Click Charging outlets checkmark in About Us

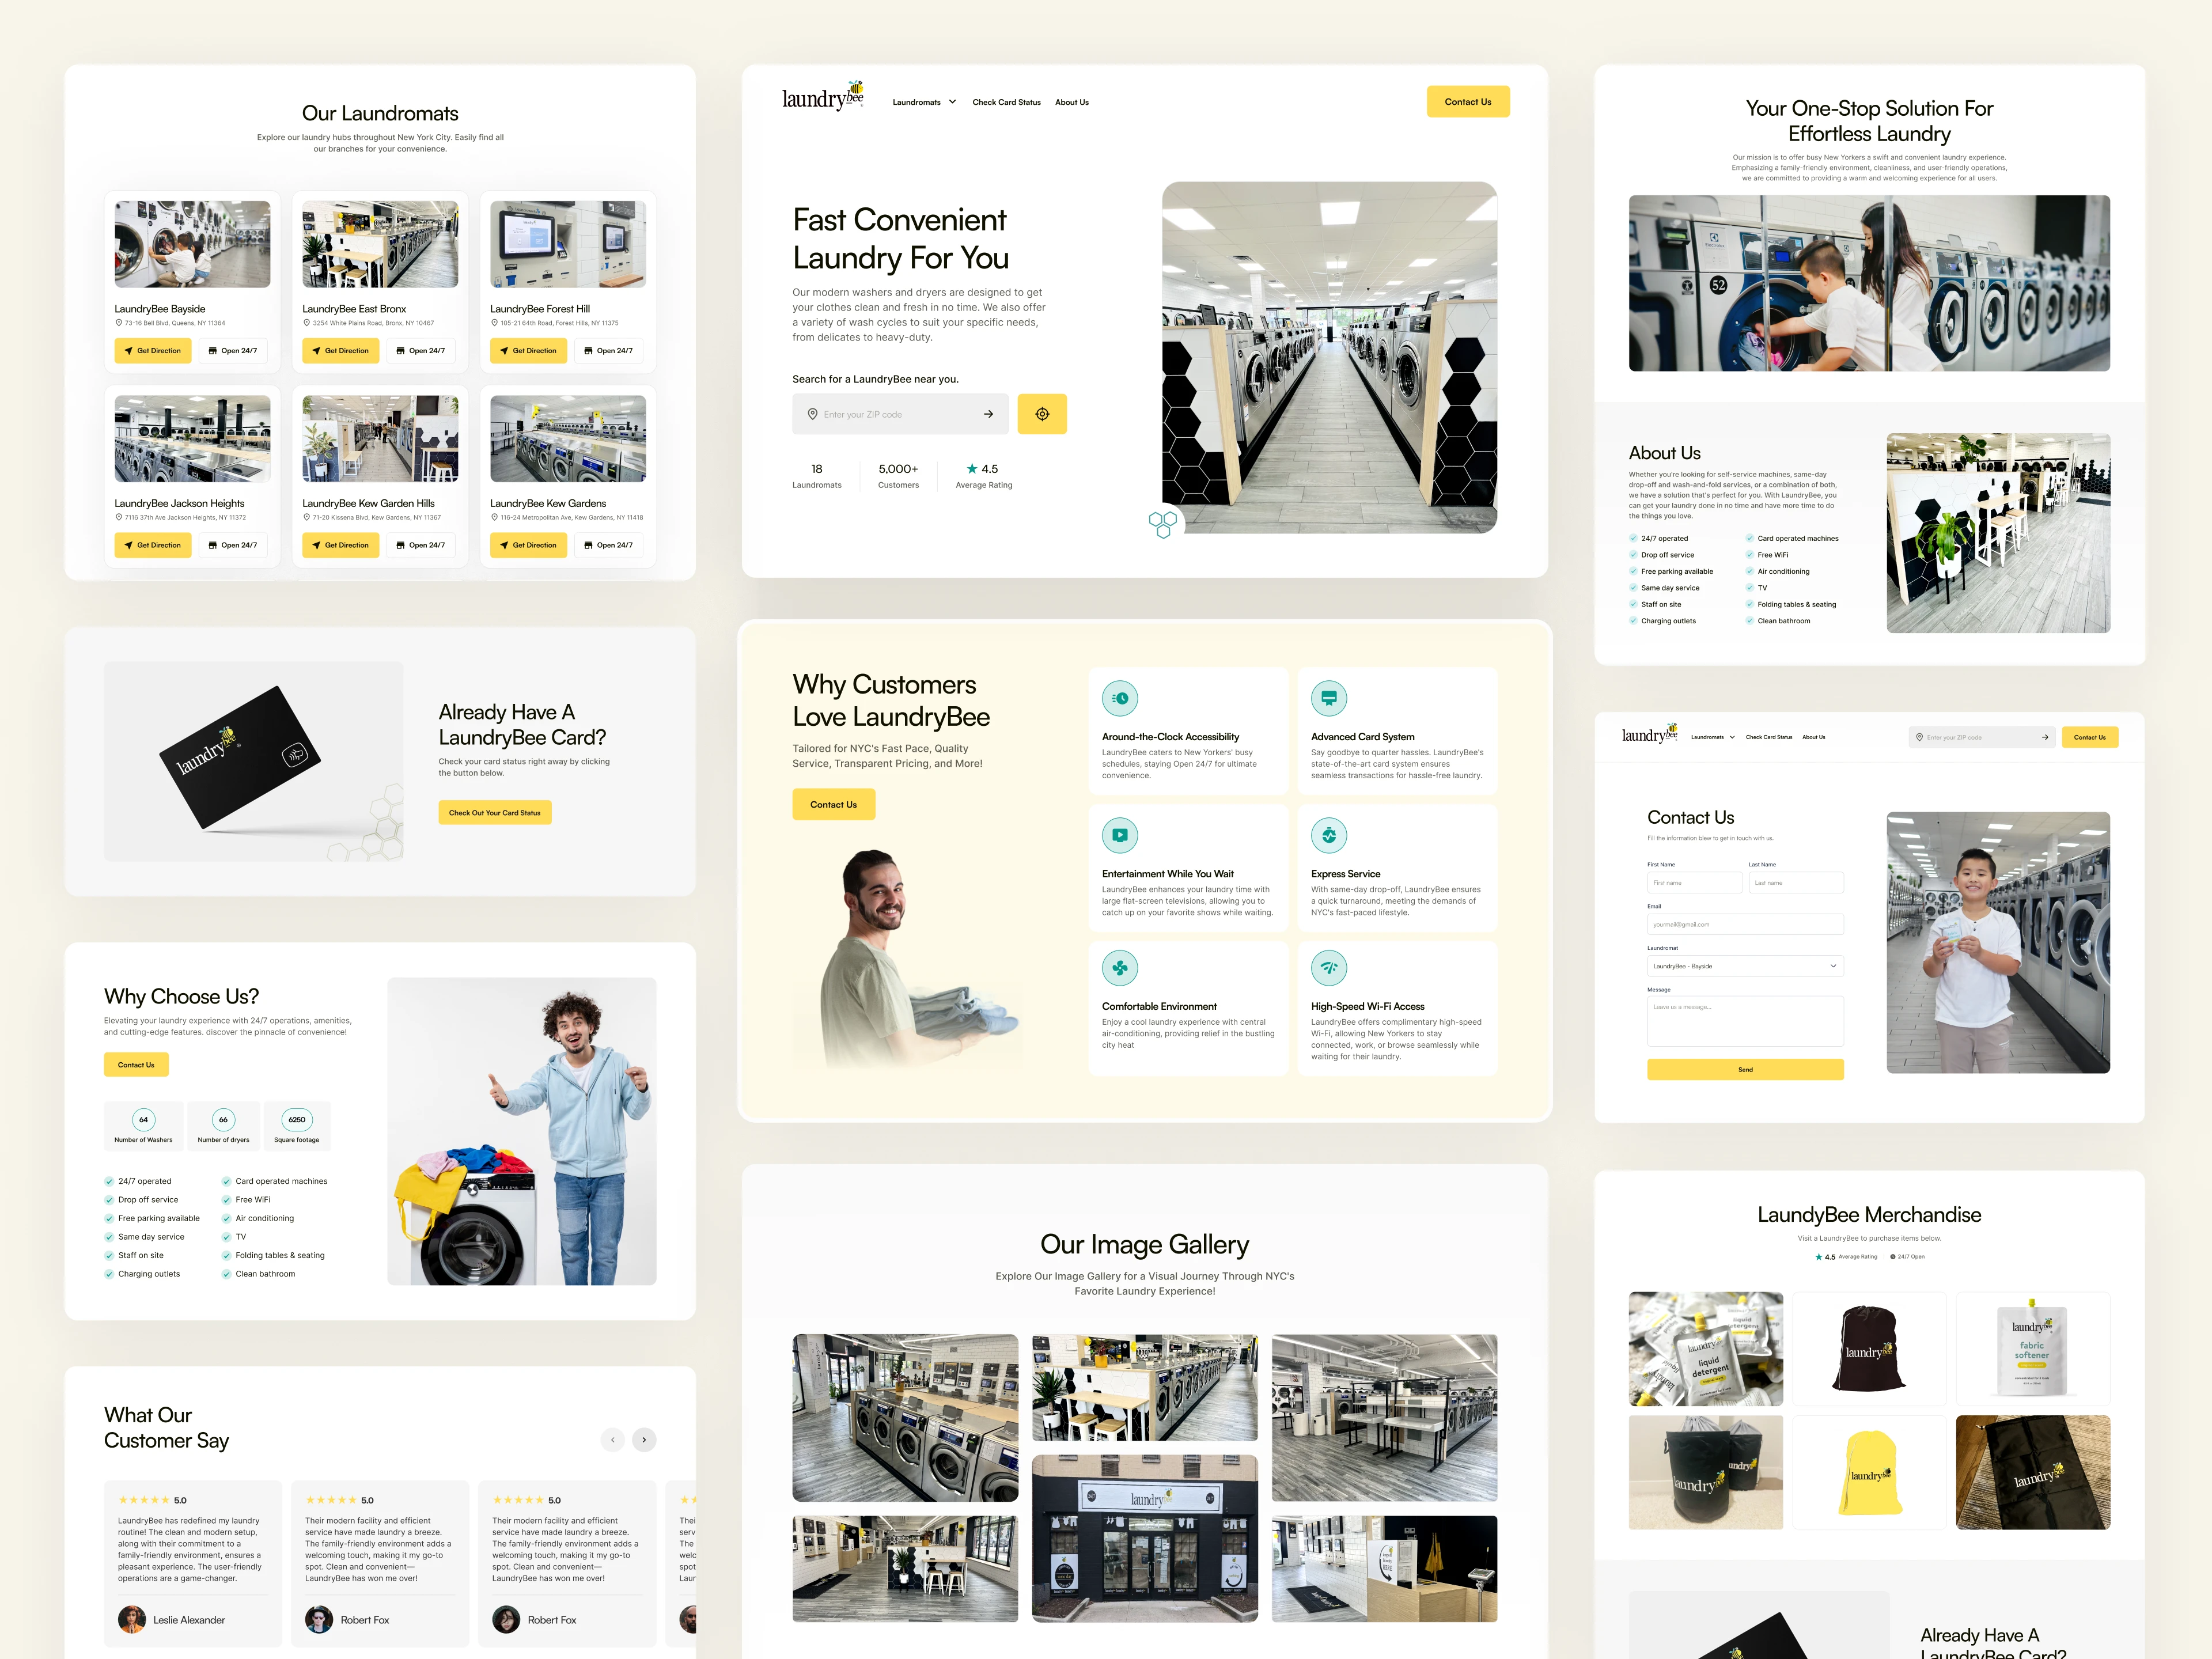pos(1633,621)
